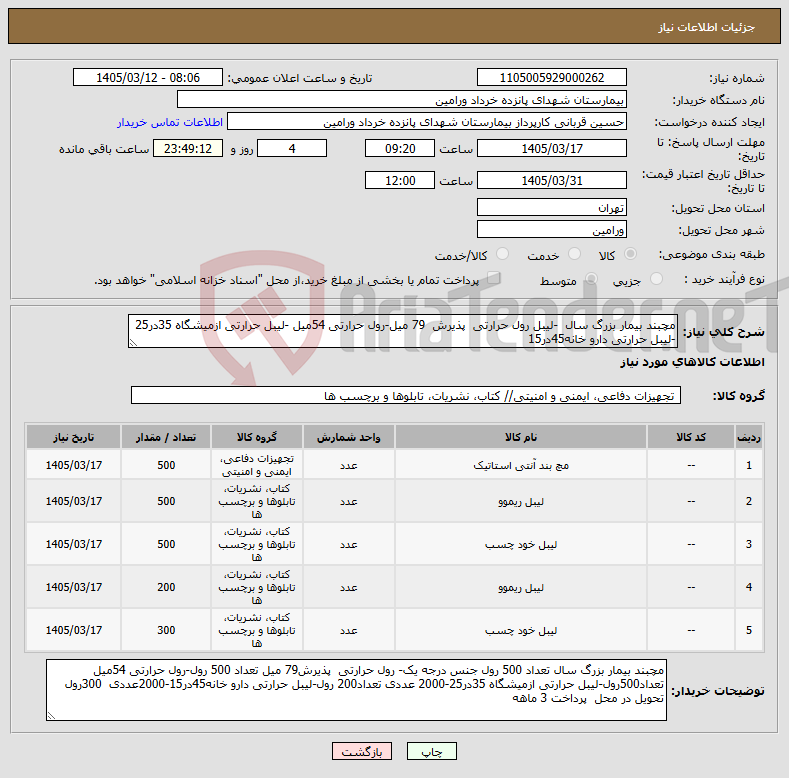Click category تجهیزات دفاعی، ایمنی و امنیتی cell

257,465
